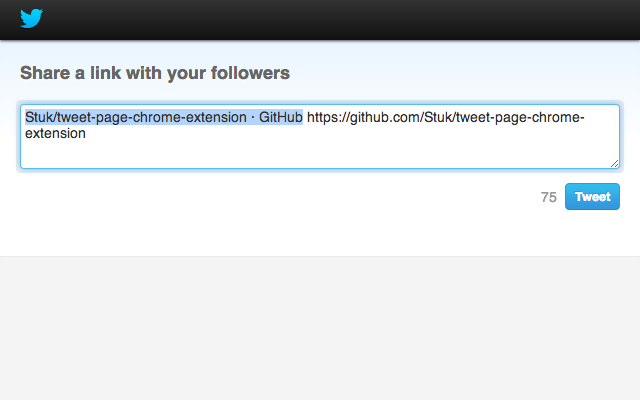This screenshot has height=400, width=640.
Task: Click the word 'Share' in the heading
Action: point(45,73)
